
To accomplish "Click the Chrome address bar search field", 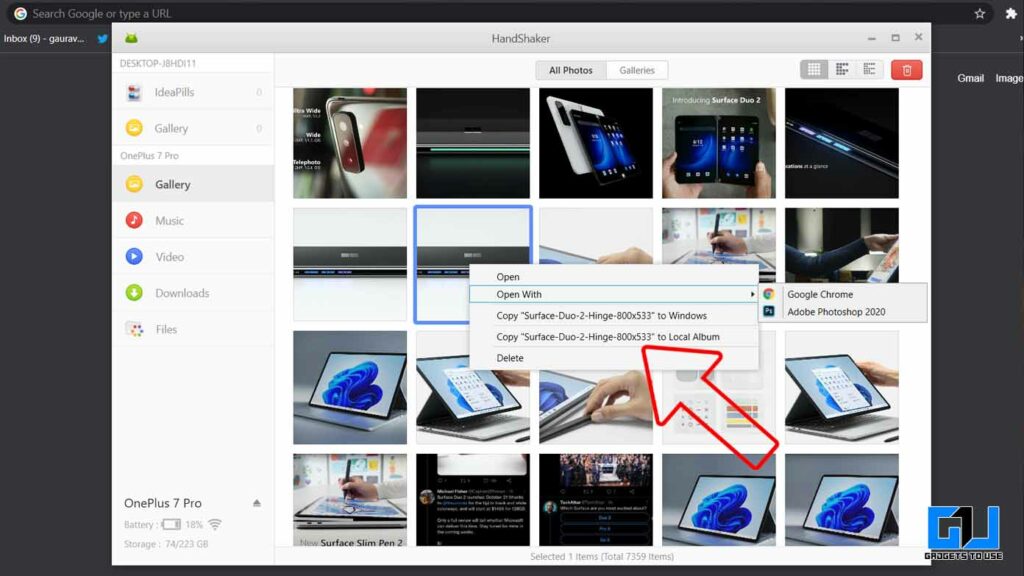I will click(x=500, y=14).
